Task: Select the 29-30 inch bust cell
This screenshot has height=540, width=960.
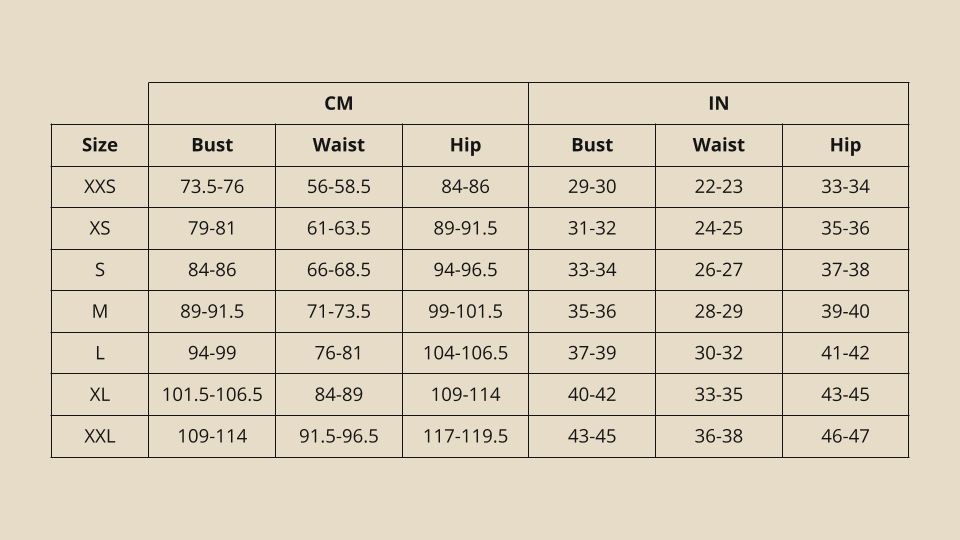Action: pos(592,187)
